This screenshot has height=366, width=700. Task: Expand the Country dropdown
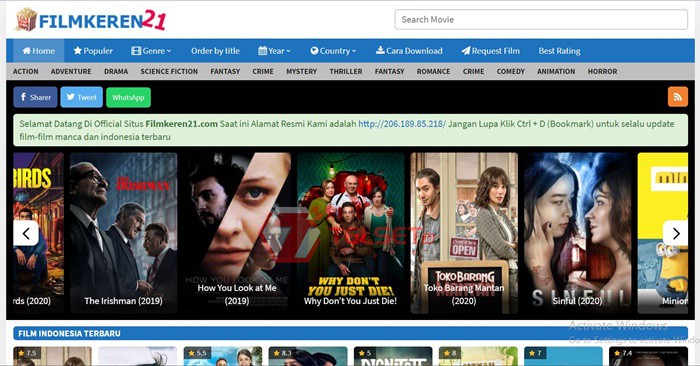pyautogui.click(x=333, y=51)
